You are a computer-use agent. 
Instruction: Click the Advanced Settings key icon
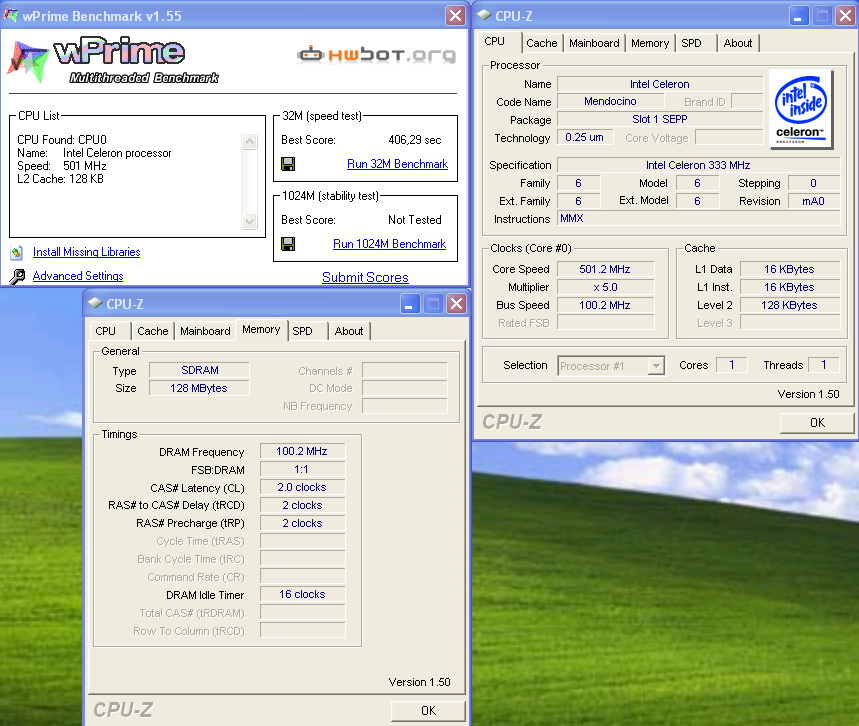17,276
